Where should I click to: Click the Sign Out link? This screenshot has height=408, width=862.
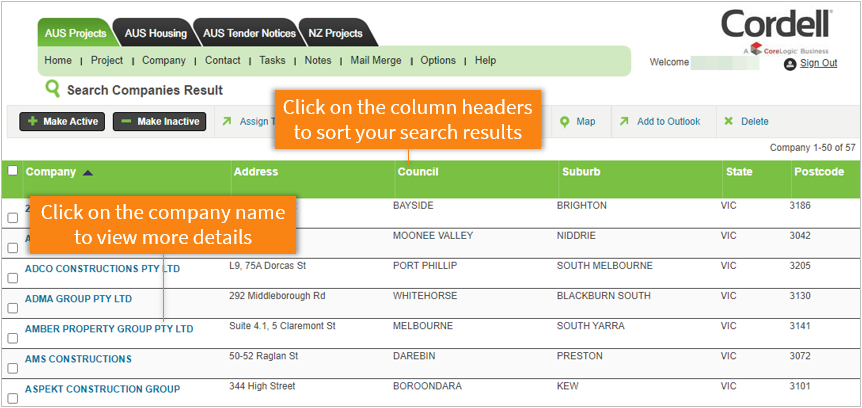pyautogui.click(x=819, y=63)
